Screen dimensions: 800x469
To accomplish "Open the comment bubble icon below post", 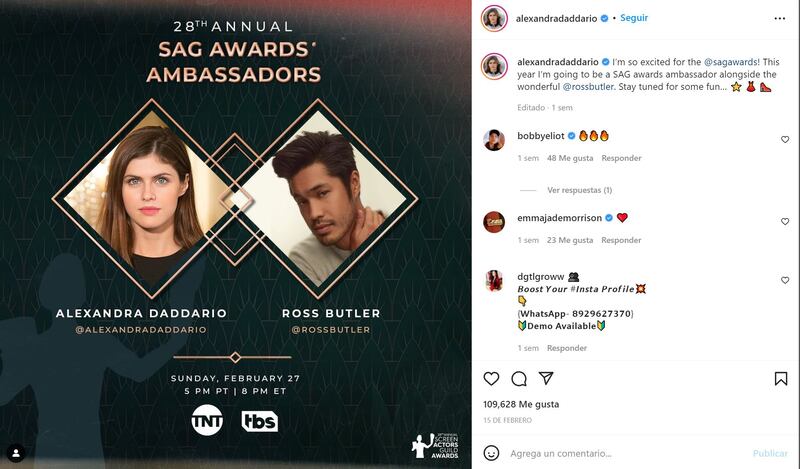I will coord(519,379).
